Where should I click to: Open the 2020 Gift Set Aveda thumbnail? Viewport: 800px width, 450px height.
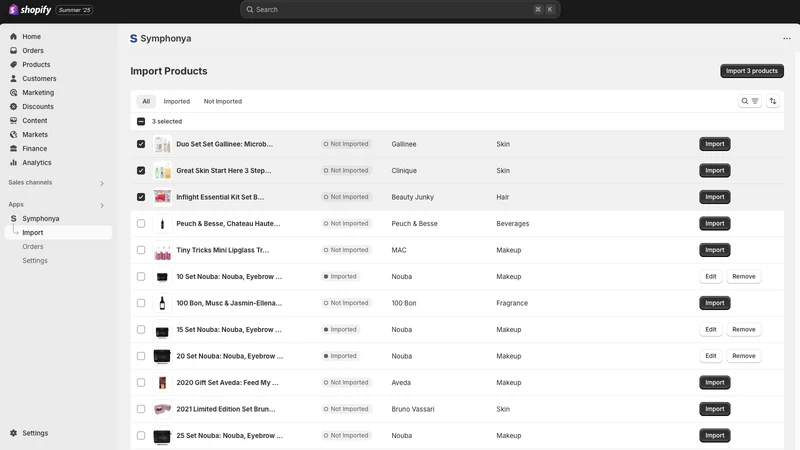tap(162, 383)
